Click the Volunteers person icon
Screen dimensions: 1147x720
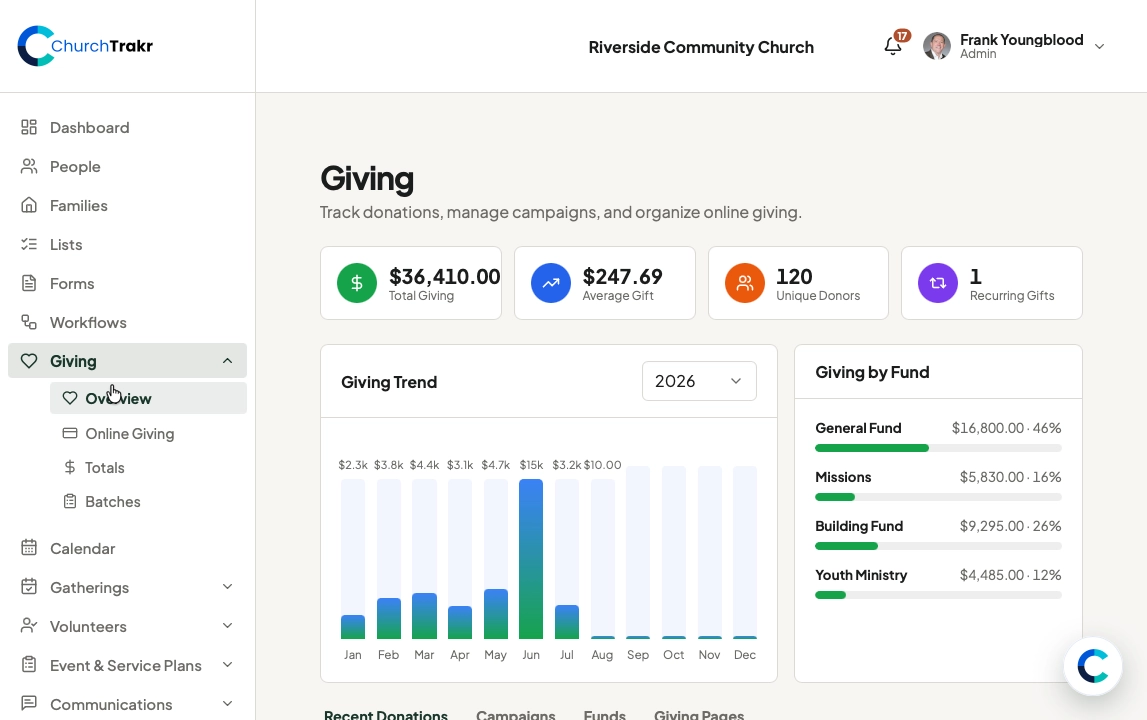29,626
